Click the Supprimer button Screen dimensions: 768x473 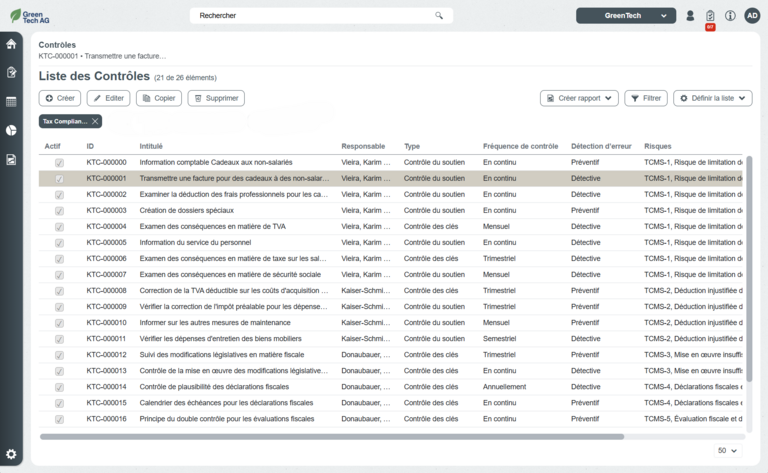(216, 98)
